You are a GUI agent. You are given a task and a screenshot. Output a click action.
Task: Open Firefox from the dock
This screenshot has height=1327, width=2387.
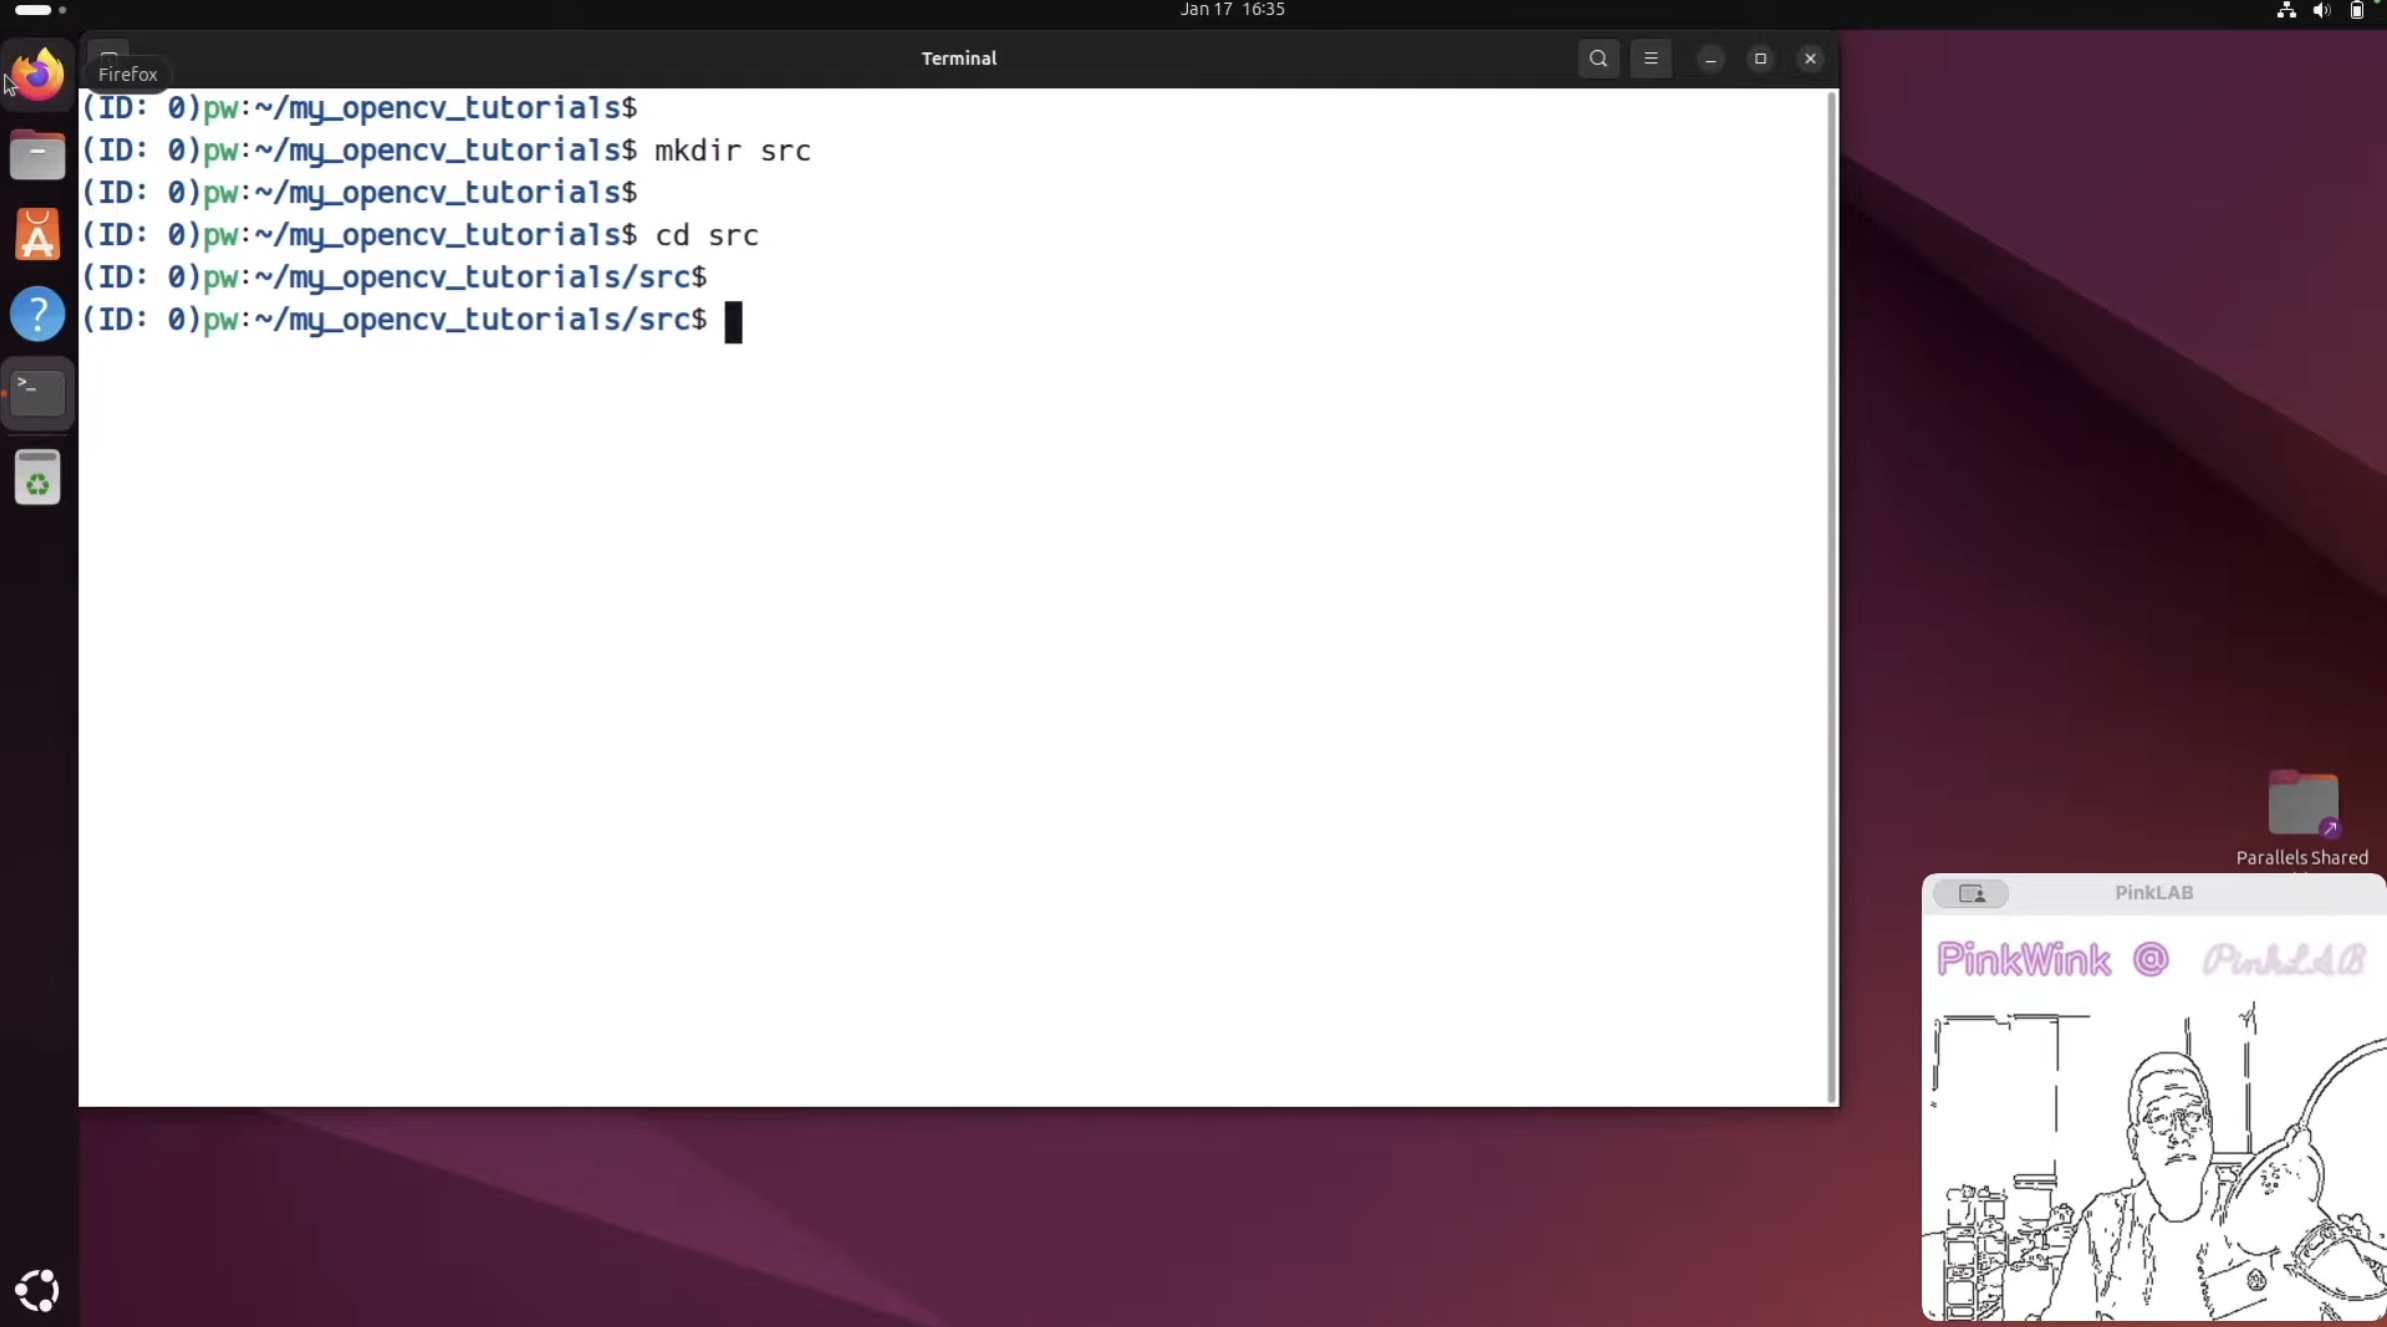coord(37,74)
